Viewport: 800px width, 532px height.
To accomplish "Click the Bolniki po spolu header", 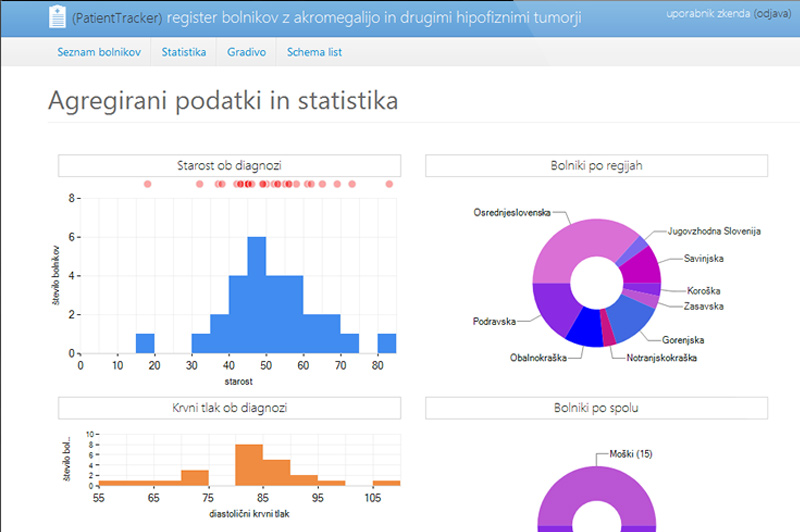I will (x=596, y=408).
